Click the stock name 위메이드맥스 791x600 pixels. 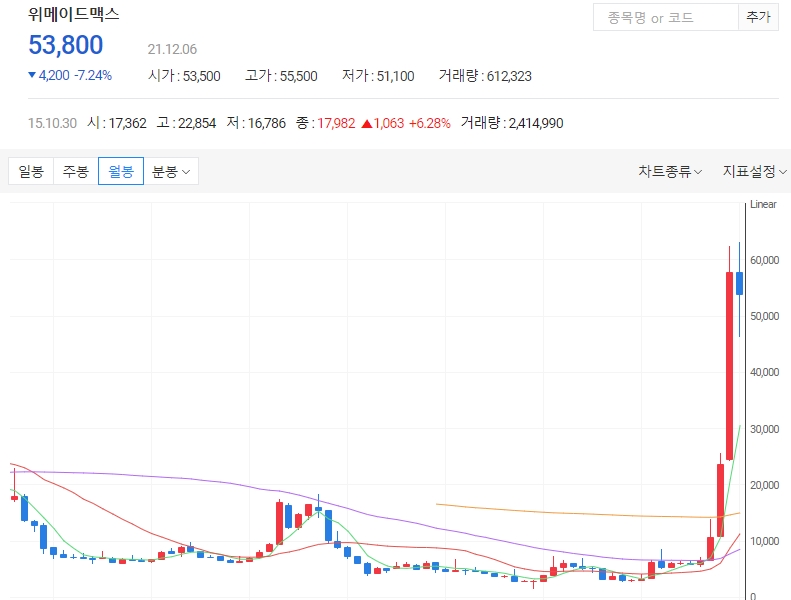coord(74,14)
